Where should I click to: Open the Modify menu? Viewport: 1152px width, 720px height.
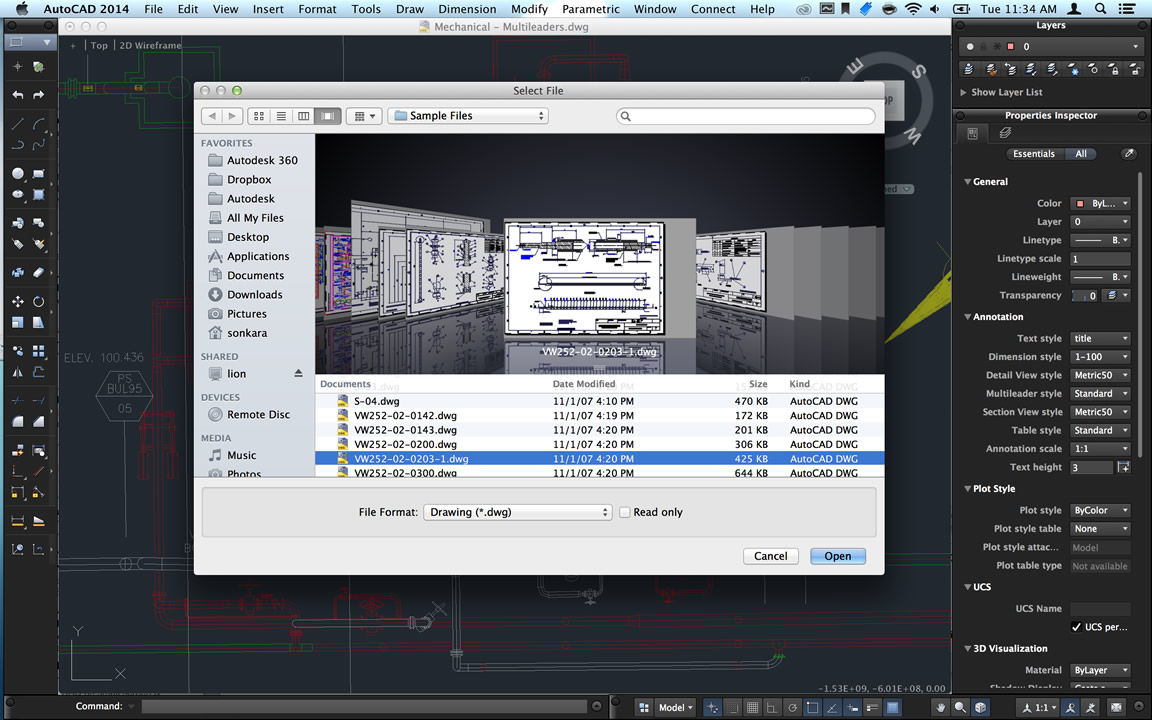(x=529, y=9)
